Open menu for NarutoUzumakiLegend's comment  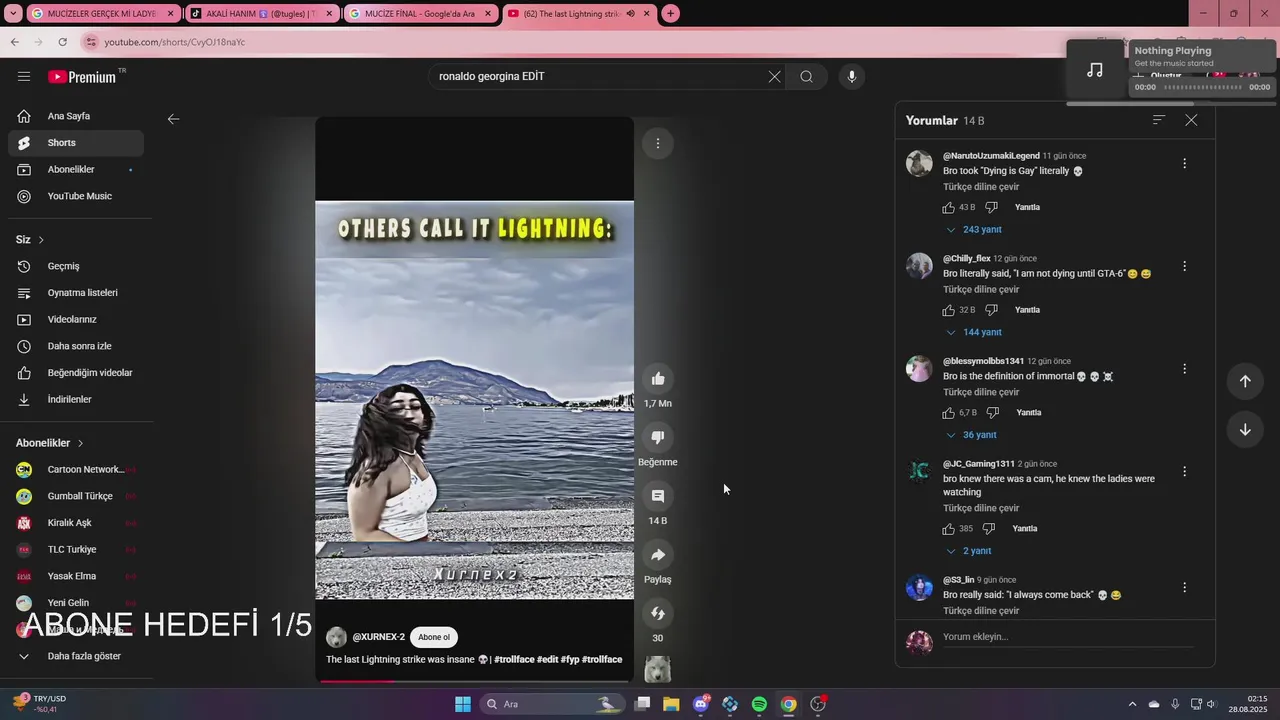click(x=1184, y=163)
